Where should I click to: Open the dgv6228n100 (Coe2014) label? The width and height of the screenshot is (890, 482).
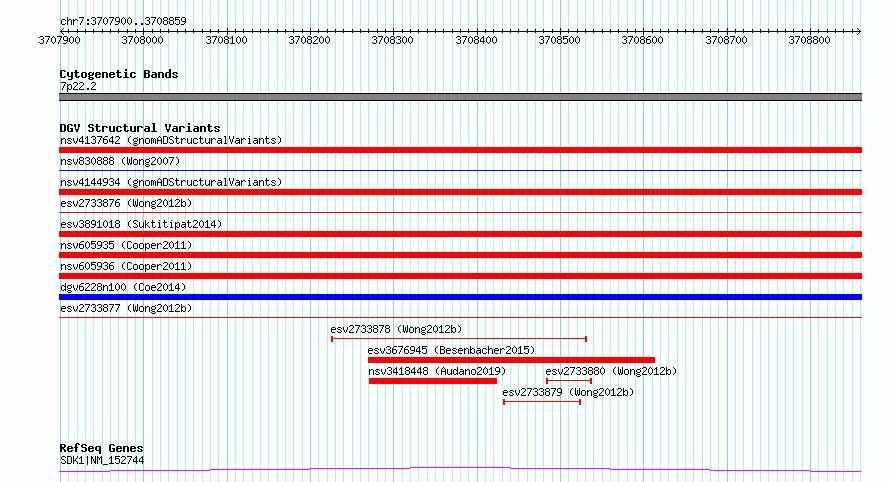pyautogui.click(x=123, y=287)
